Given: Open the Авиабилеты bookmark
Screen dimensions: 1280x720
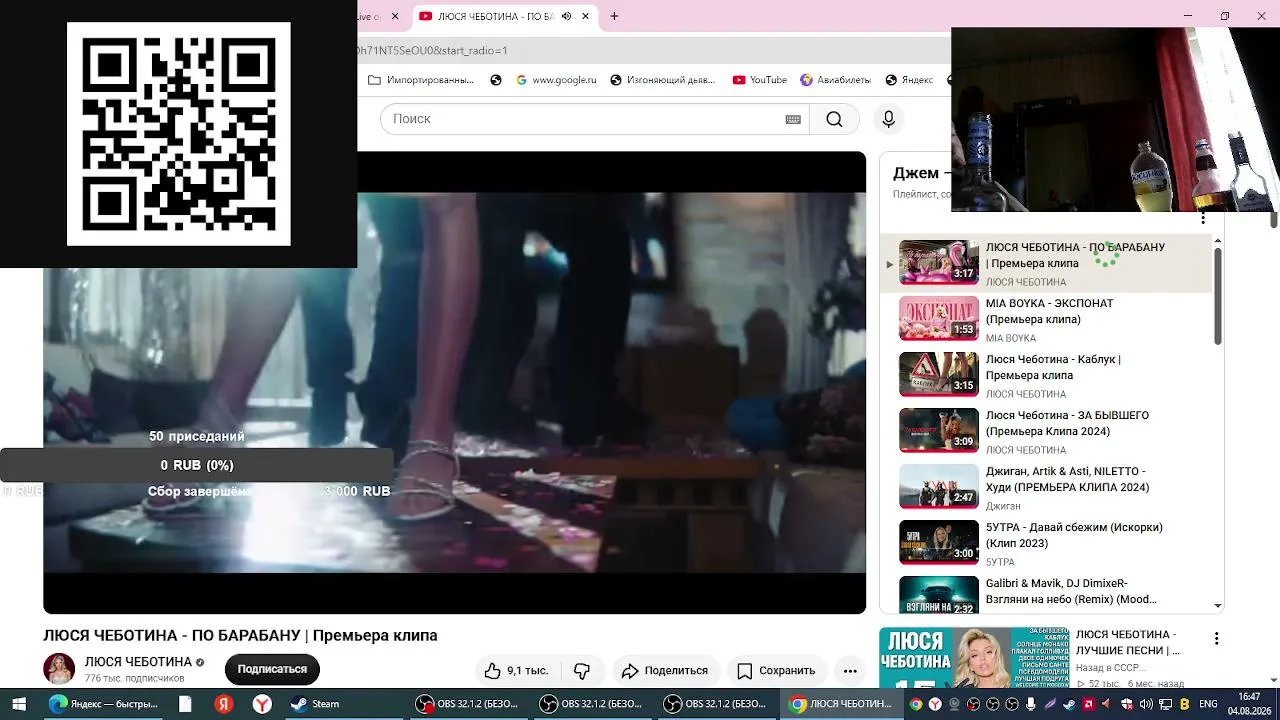Looking at the screenshot, I should pyautogui.click(x=835, y=80).
